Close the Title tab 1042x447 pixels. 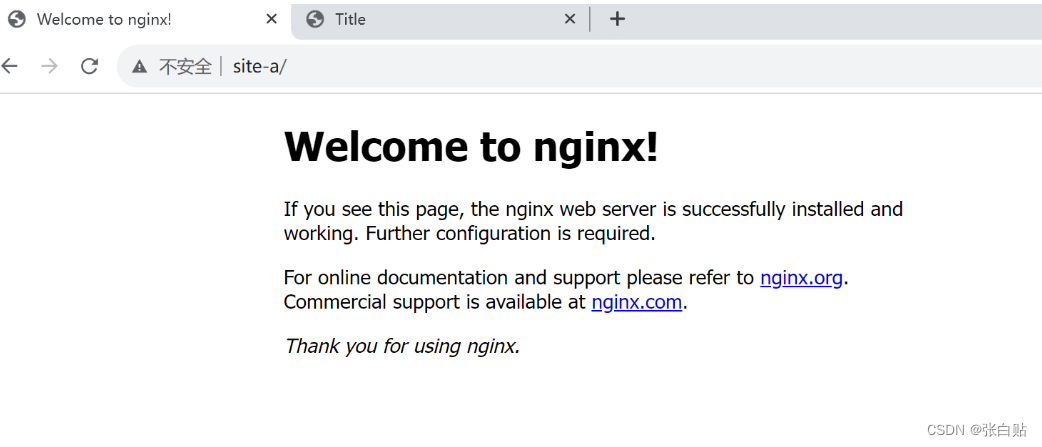[x=570, y=19]
